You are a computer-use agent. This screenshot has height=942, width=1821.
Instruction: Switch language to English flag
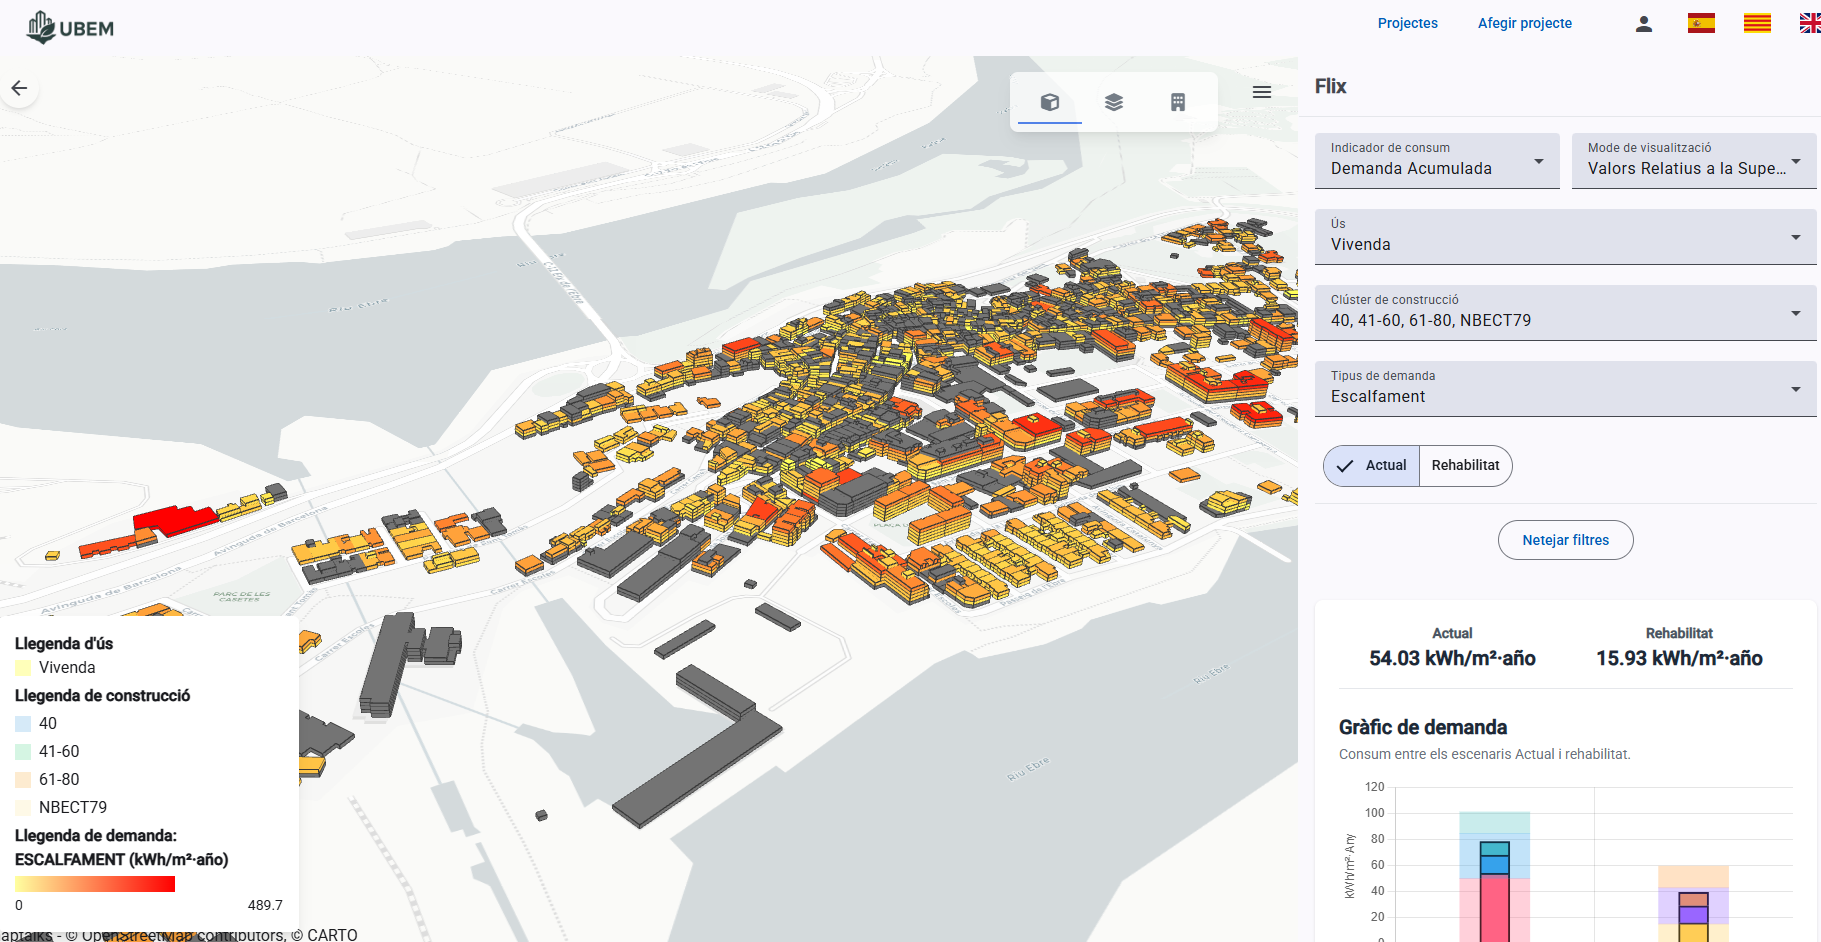tap(1810, 23)
